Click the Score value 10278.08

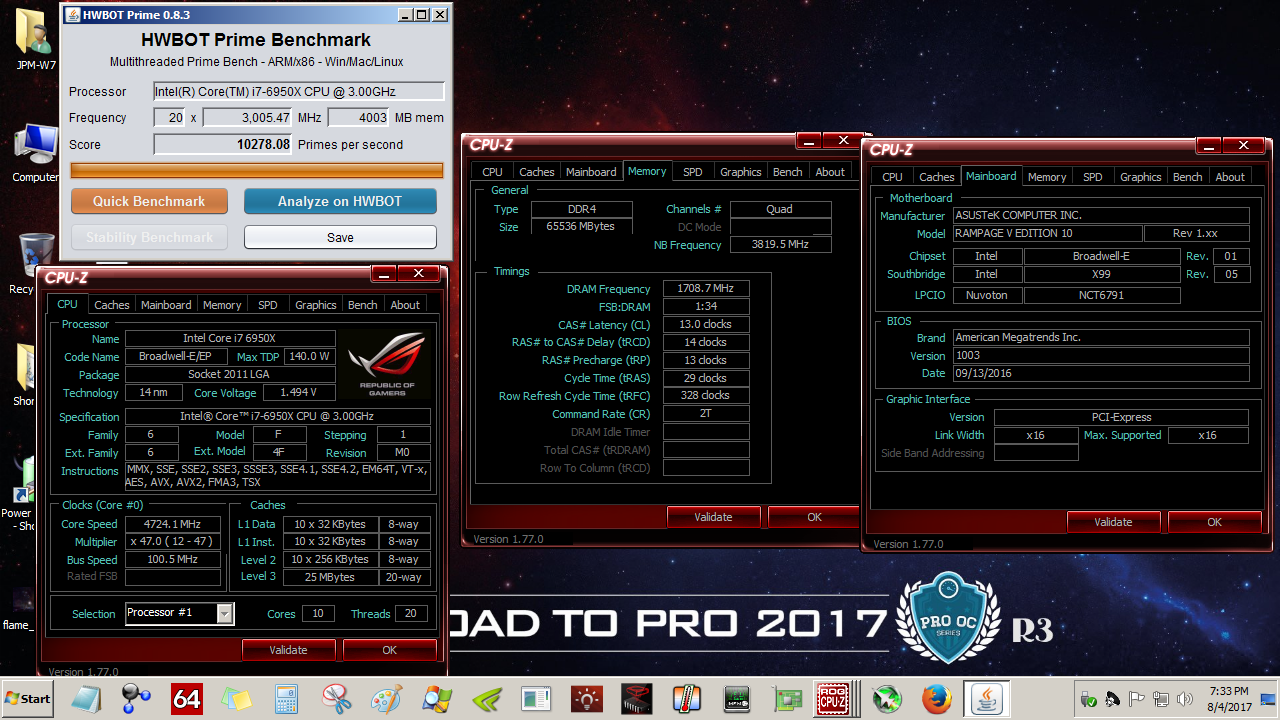pos(223,145)
